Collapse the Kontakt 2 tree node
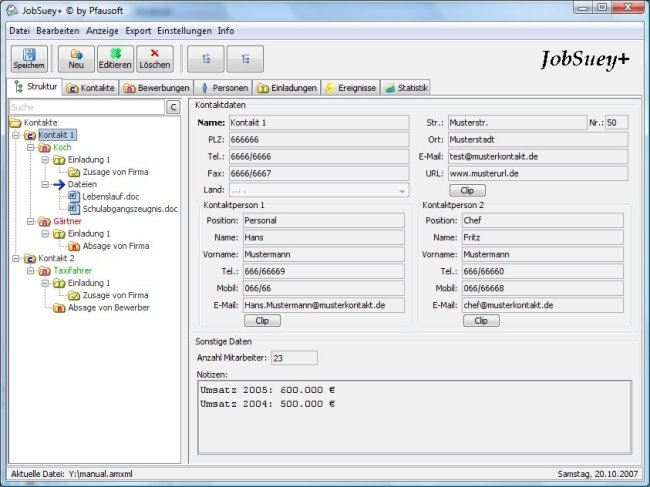The image size is (650, 487). (17, 258)
